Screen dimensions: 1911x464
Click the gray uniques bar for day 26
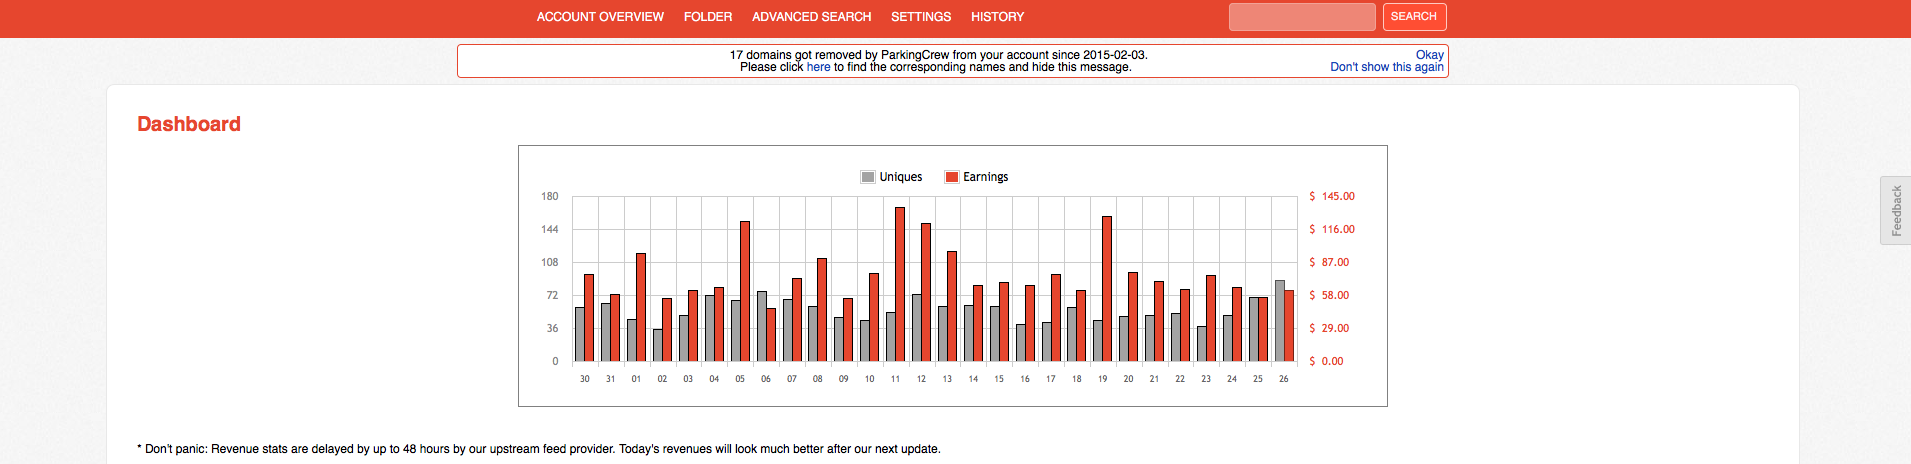[1279, 320]
